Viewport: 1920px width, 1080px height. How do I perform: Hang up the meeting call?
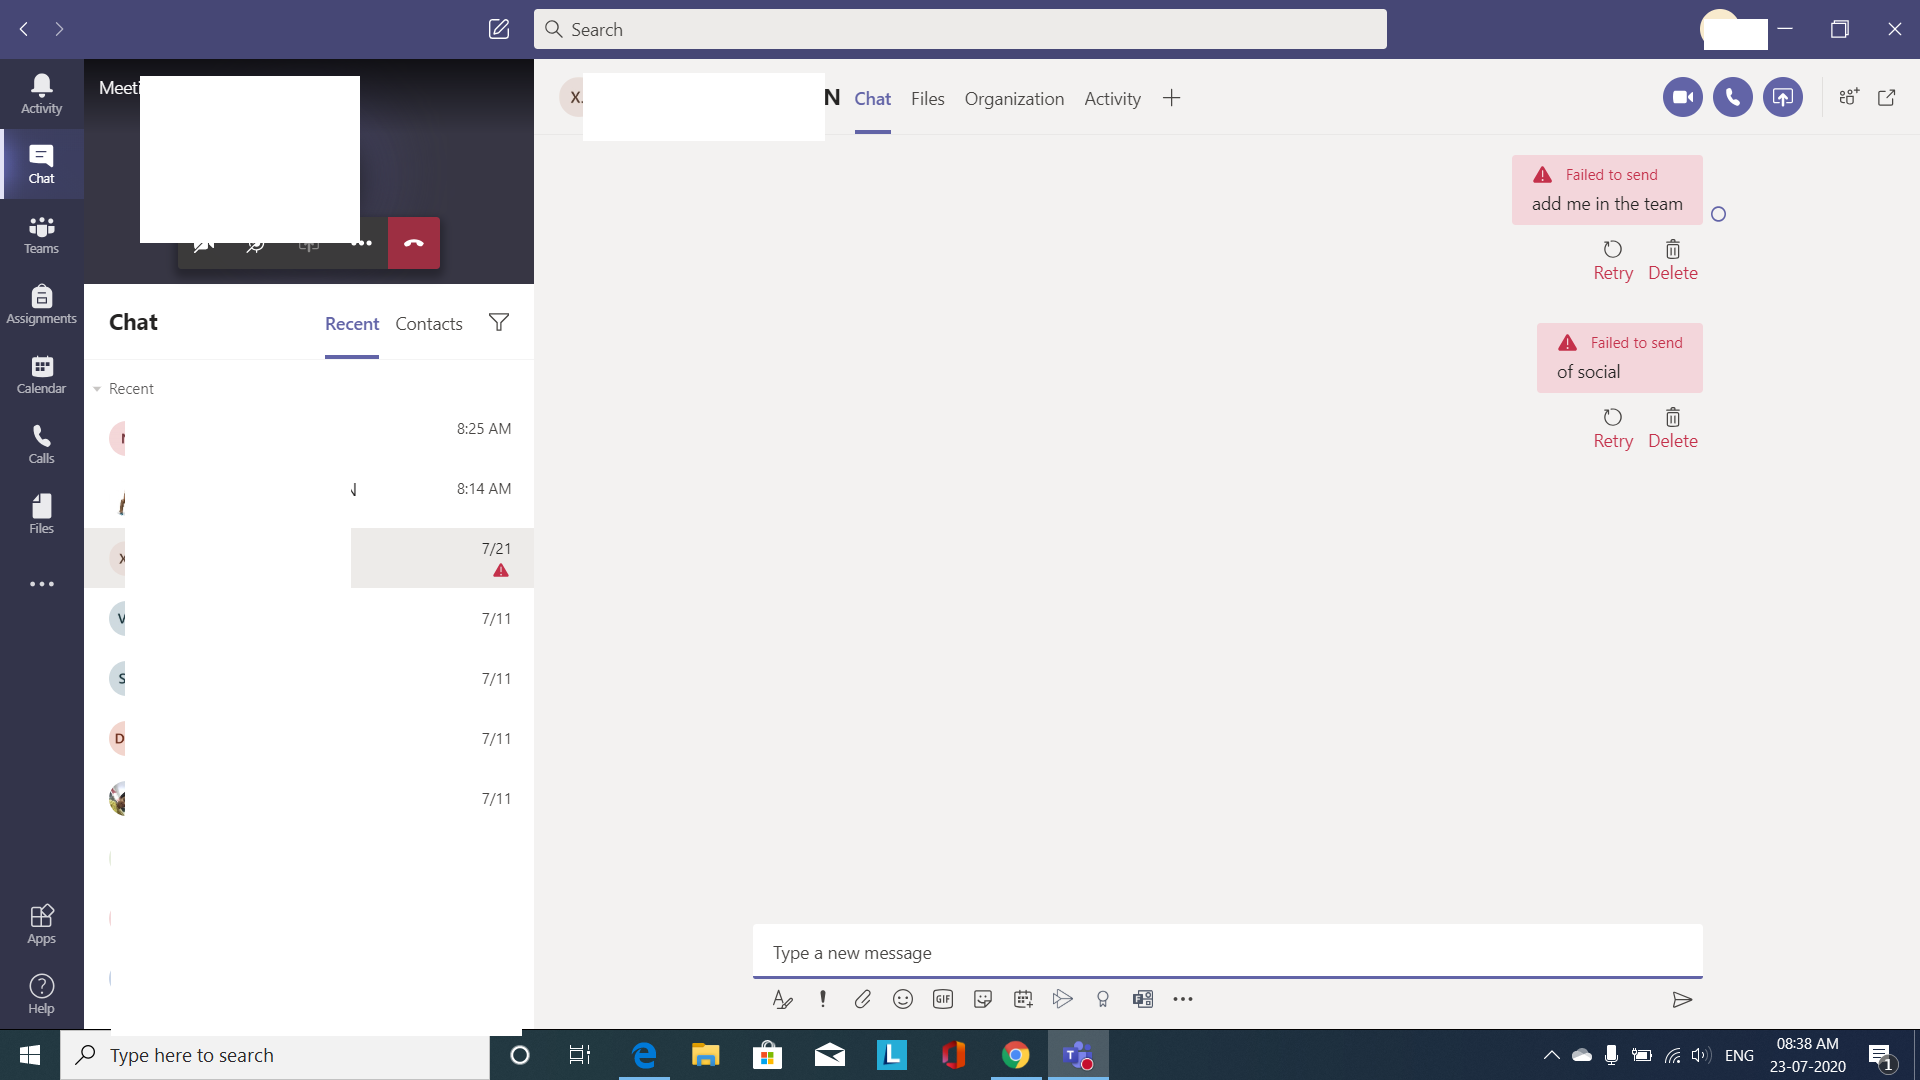[x=413, y=243]
